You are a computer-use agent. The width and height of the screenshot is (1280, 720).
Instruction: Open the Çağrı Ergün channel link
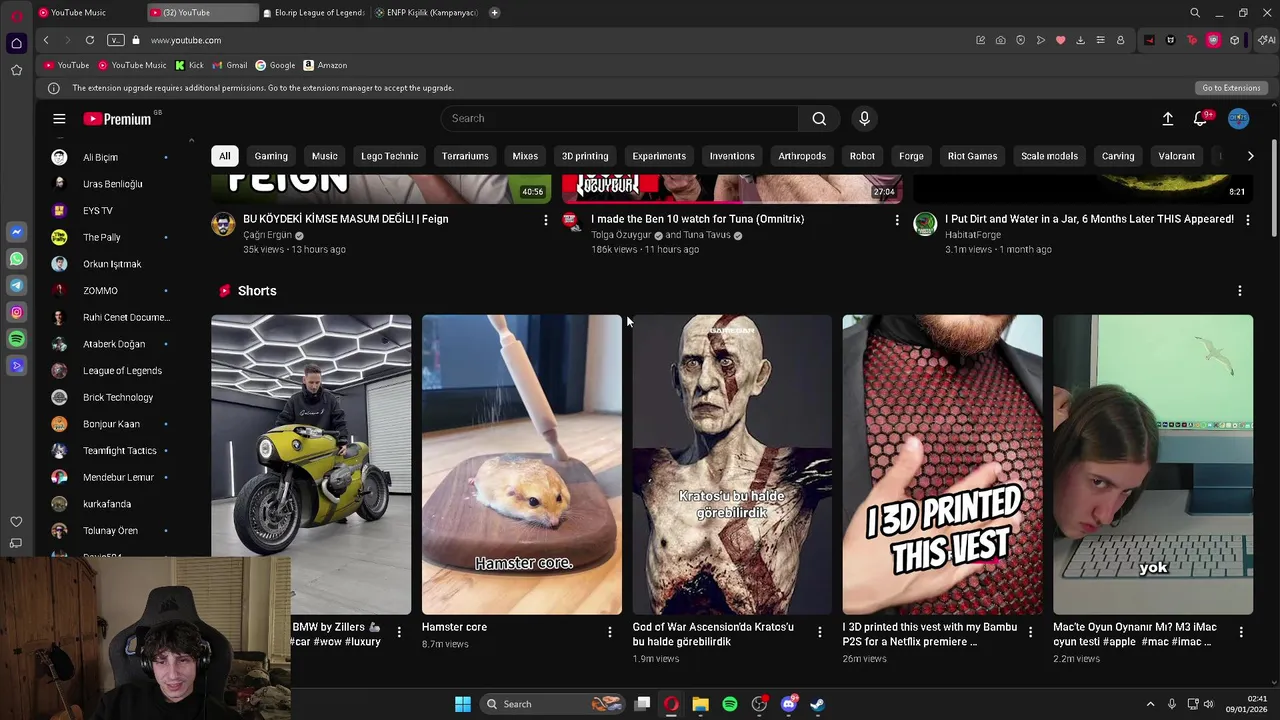pyautogui.click(x=267, y=235)
